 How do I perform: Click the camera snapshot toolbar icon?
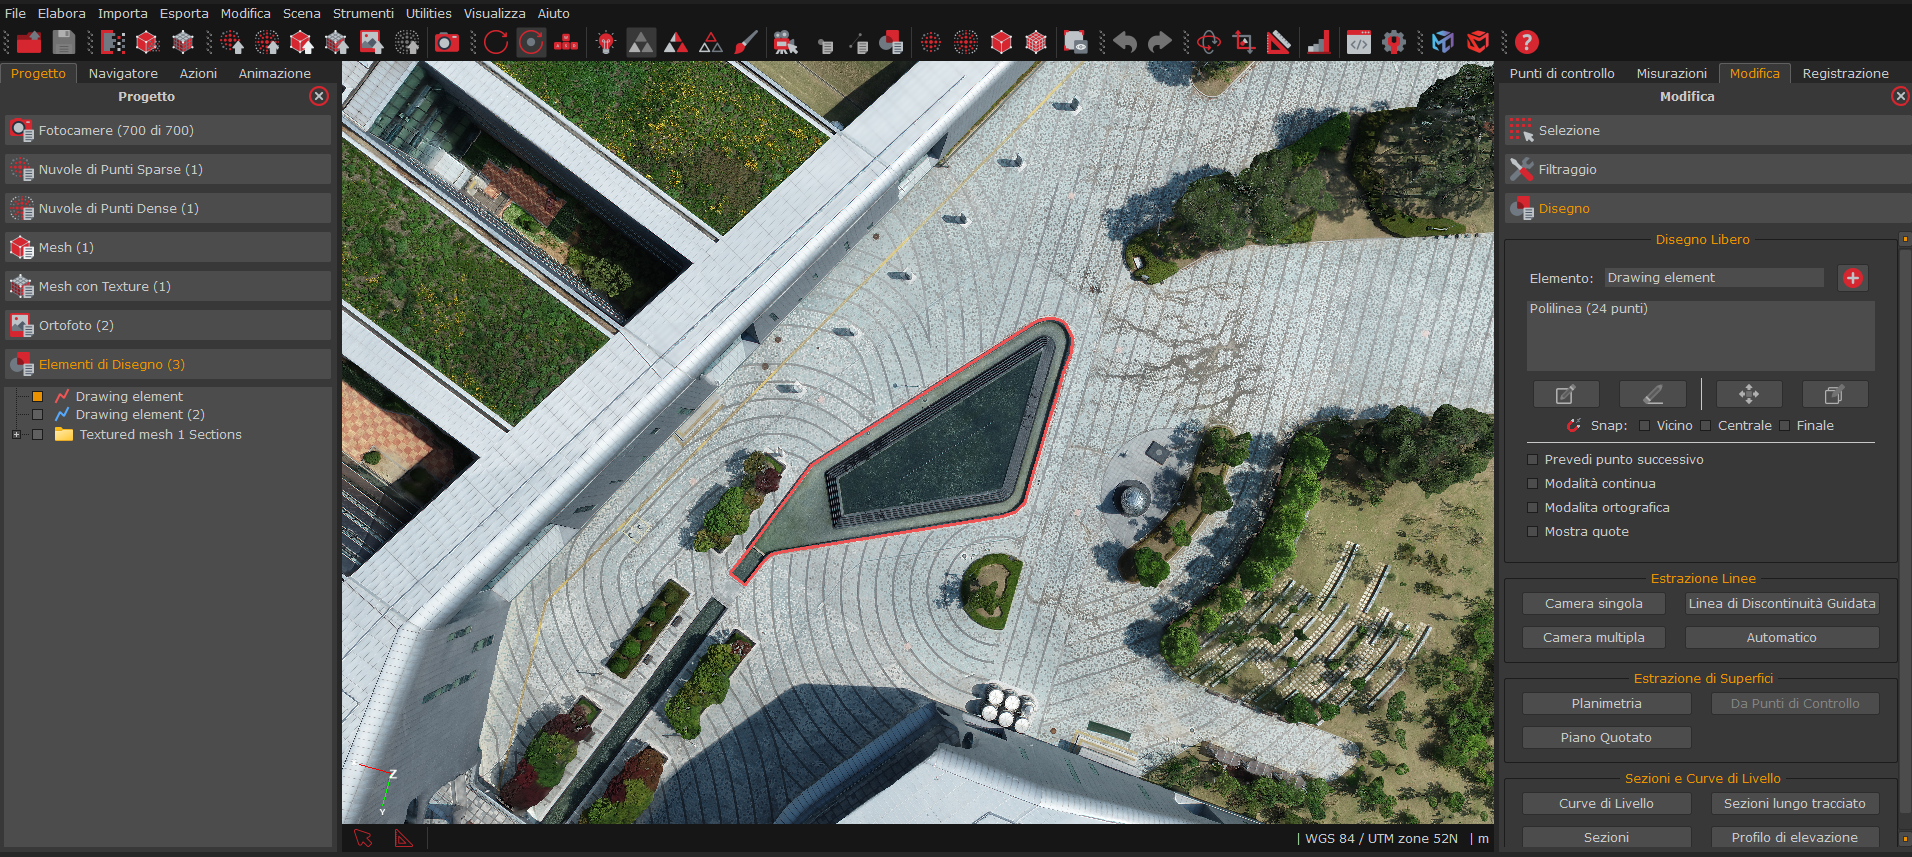point(446,42)
